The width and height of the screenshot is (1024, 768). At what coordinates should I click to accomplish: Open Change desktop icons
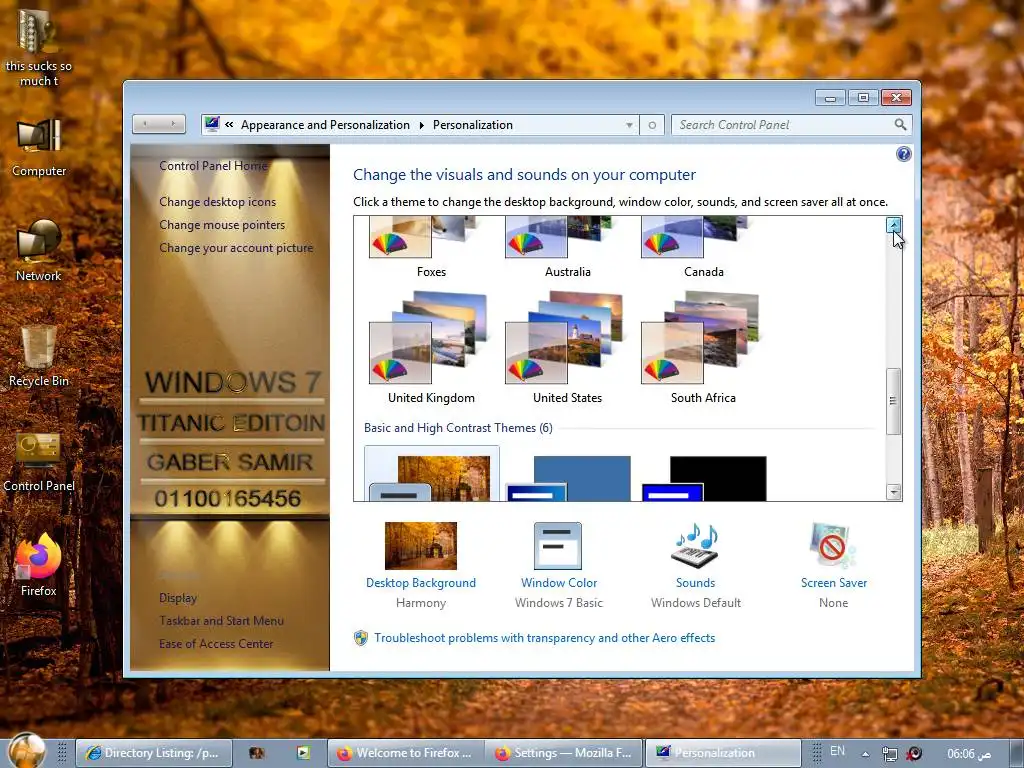pos(217,202)
